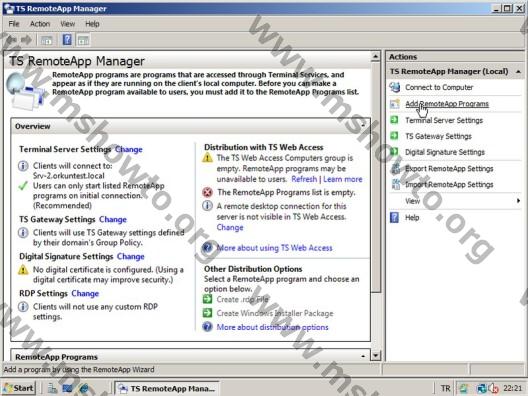Viewport: 528px width, 396px height.
Task: Open More about using TS Web Access link
Action: 274,248
